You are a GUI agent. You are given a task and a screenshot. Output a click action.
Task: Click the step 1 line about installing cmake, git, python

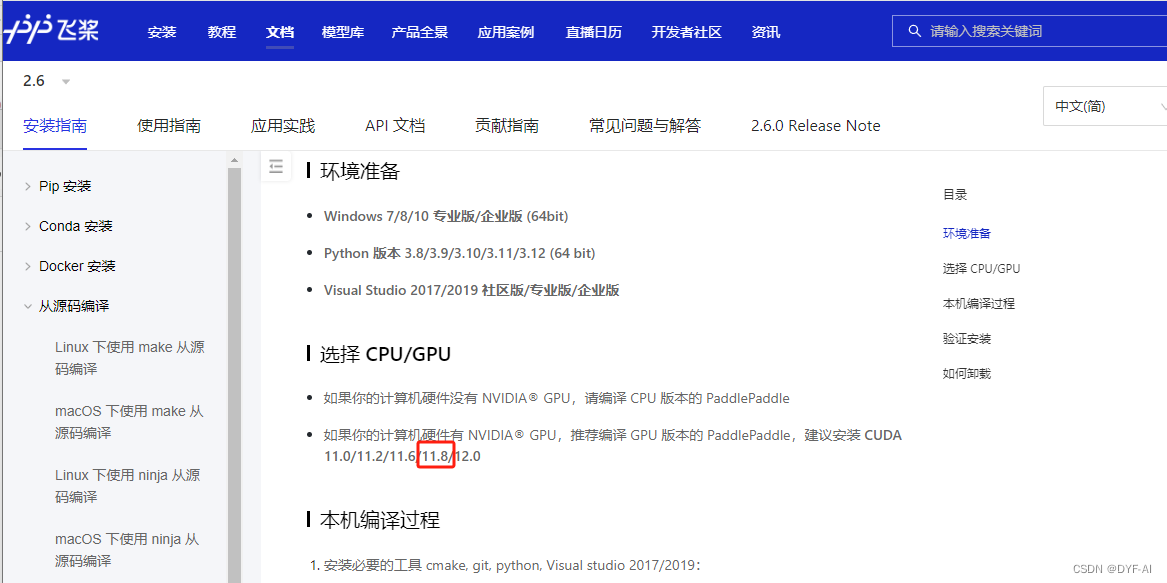tap(505, 567)
